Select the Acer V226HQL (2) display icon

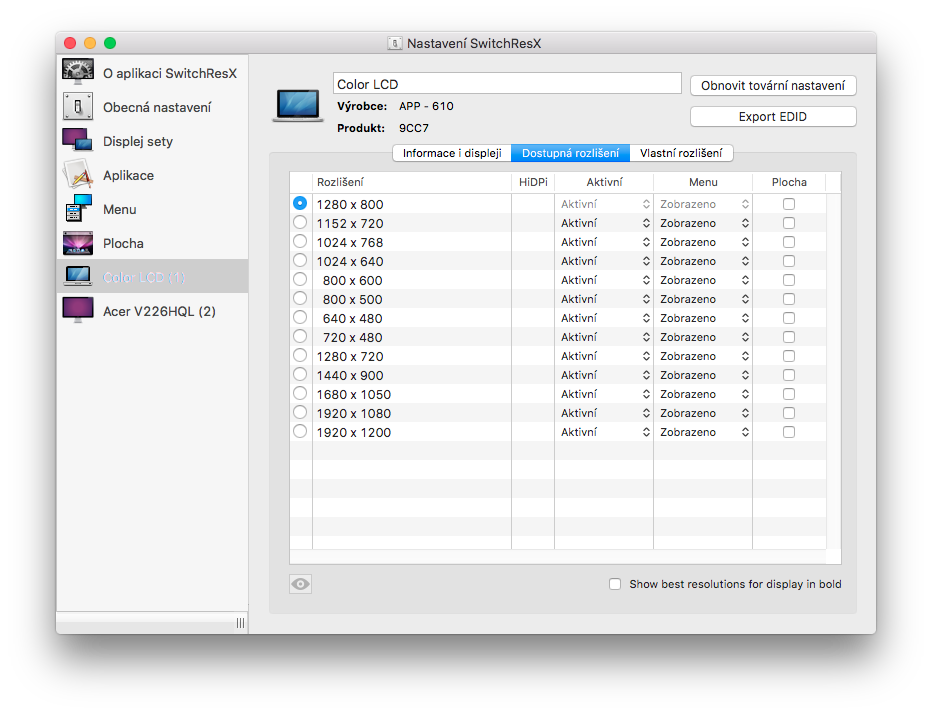click(x=78, y=311)
